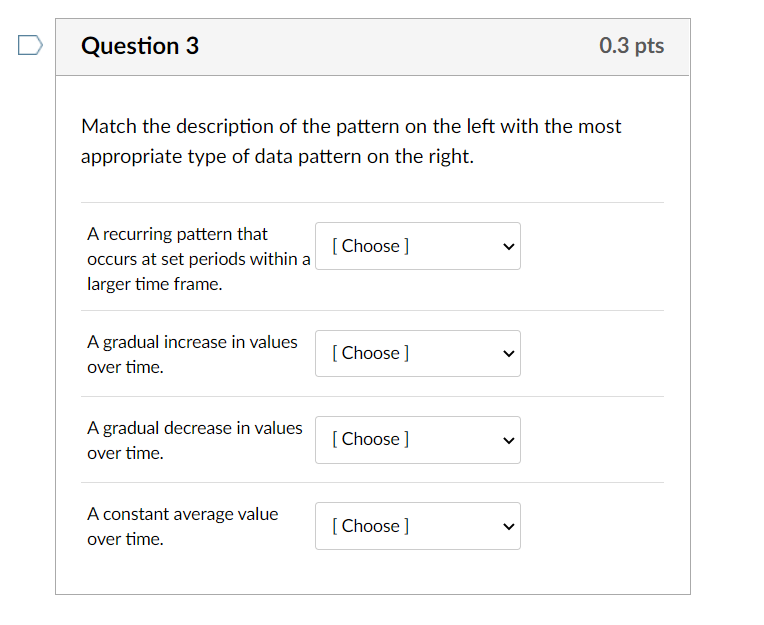The width and height of the screenshot is (764, 625).
Task: Open the dropdown for gradual increase in values
Action: pyautogui.click(x=418, y=353)
